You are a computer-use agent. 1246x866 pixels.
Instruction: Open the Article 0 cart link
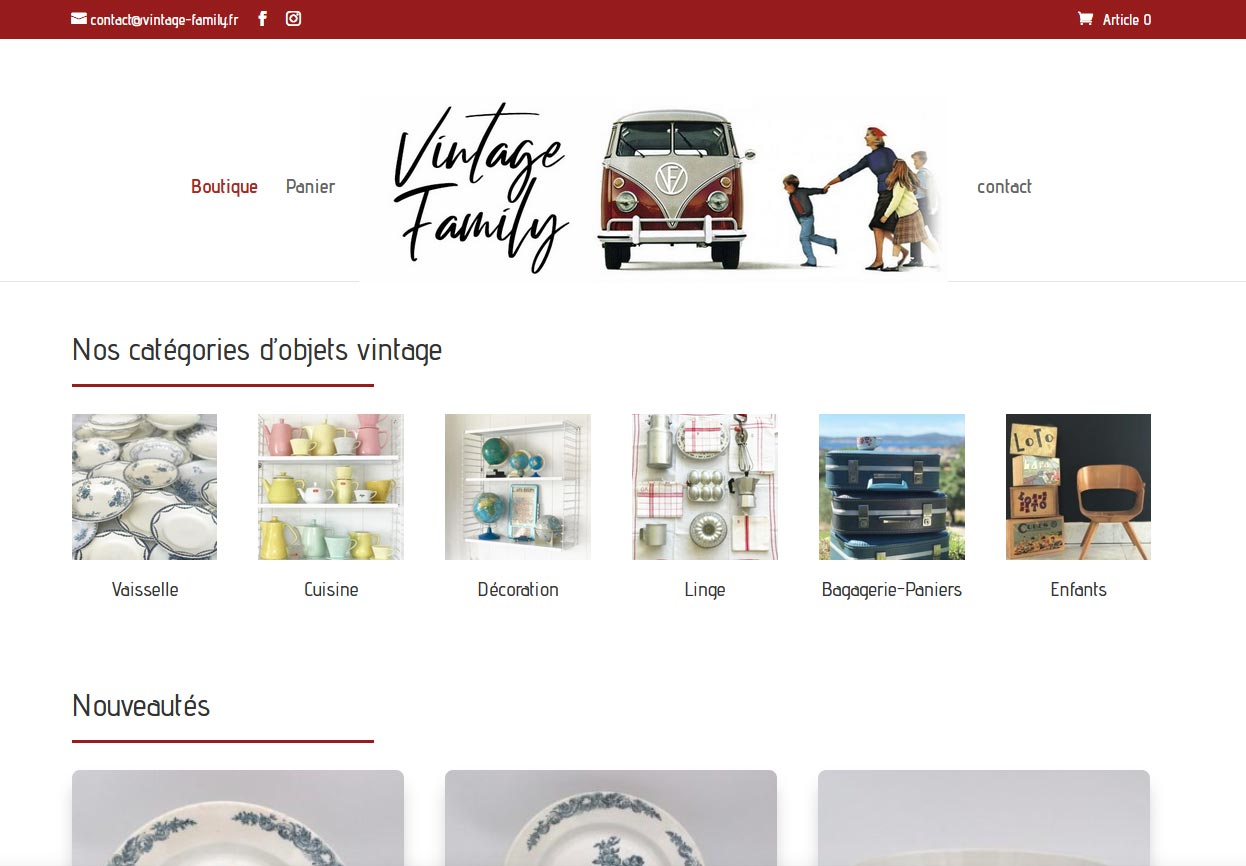tap(1126, 19)
